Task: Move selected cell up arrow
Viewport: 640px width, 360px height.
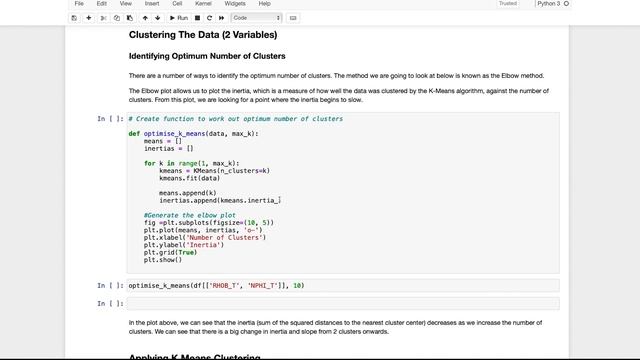Action: (145, 18)
